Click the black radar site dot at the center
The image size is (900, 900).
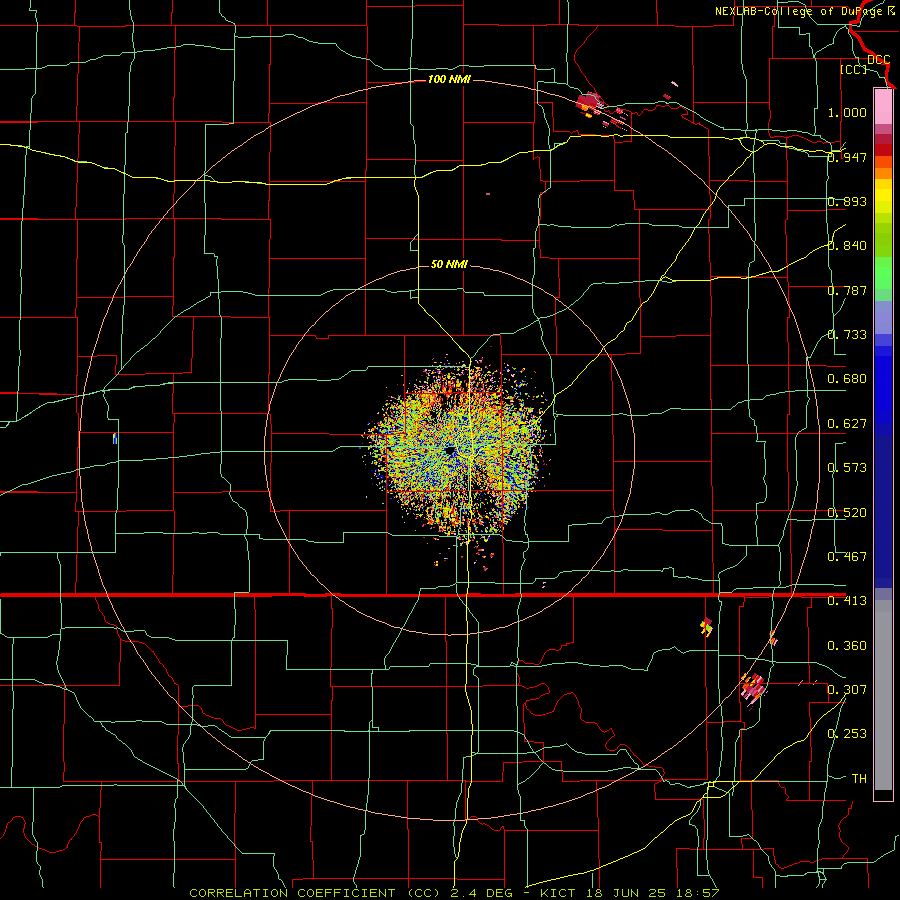click(449, 451)
